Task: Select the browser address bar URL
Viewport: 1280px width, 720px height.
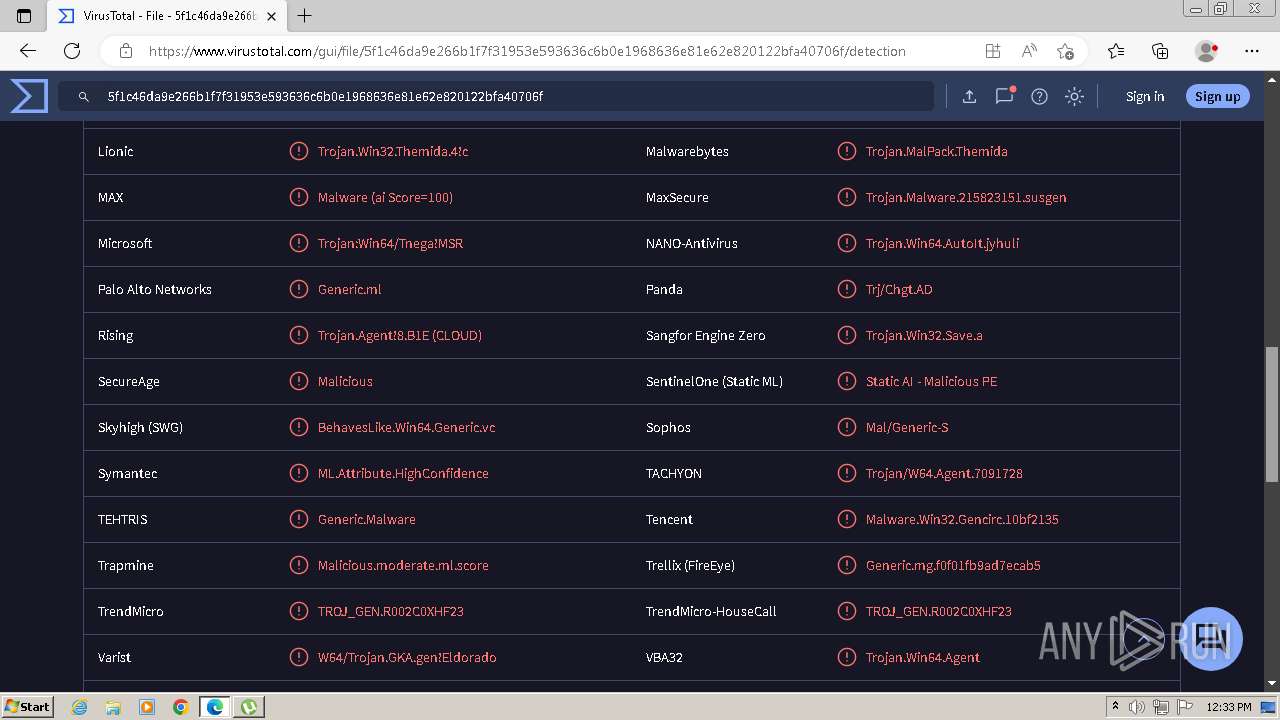Action: click(x=527, y=51)
